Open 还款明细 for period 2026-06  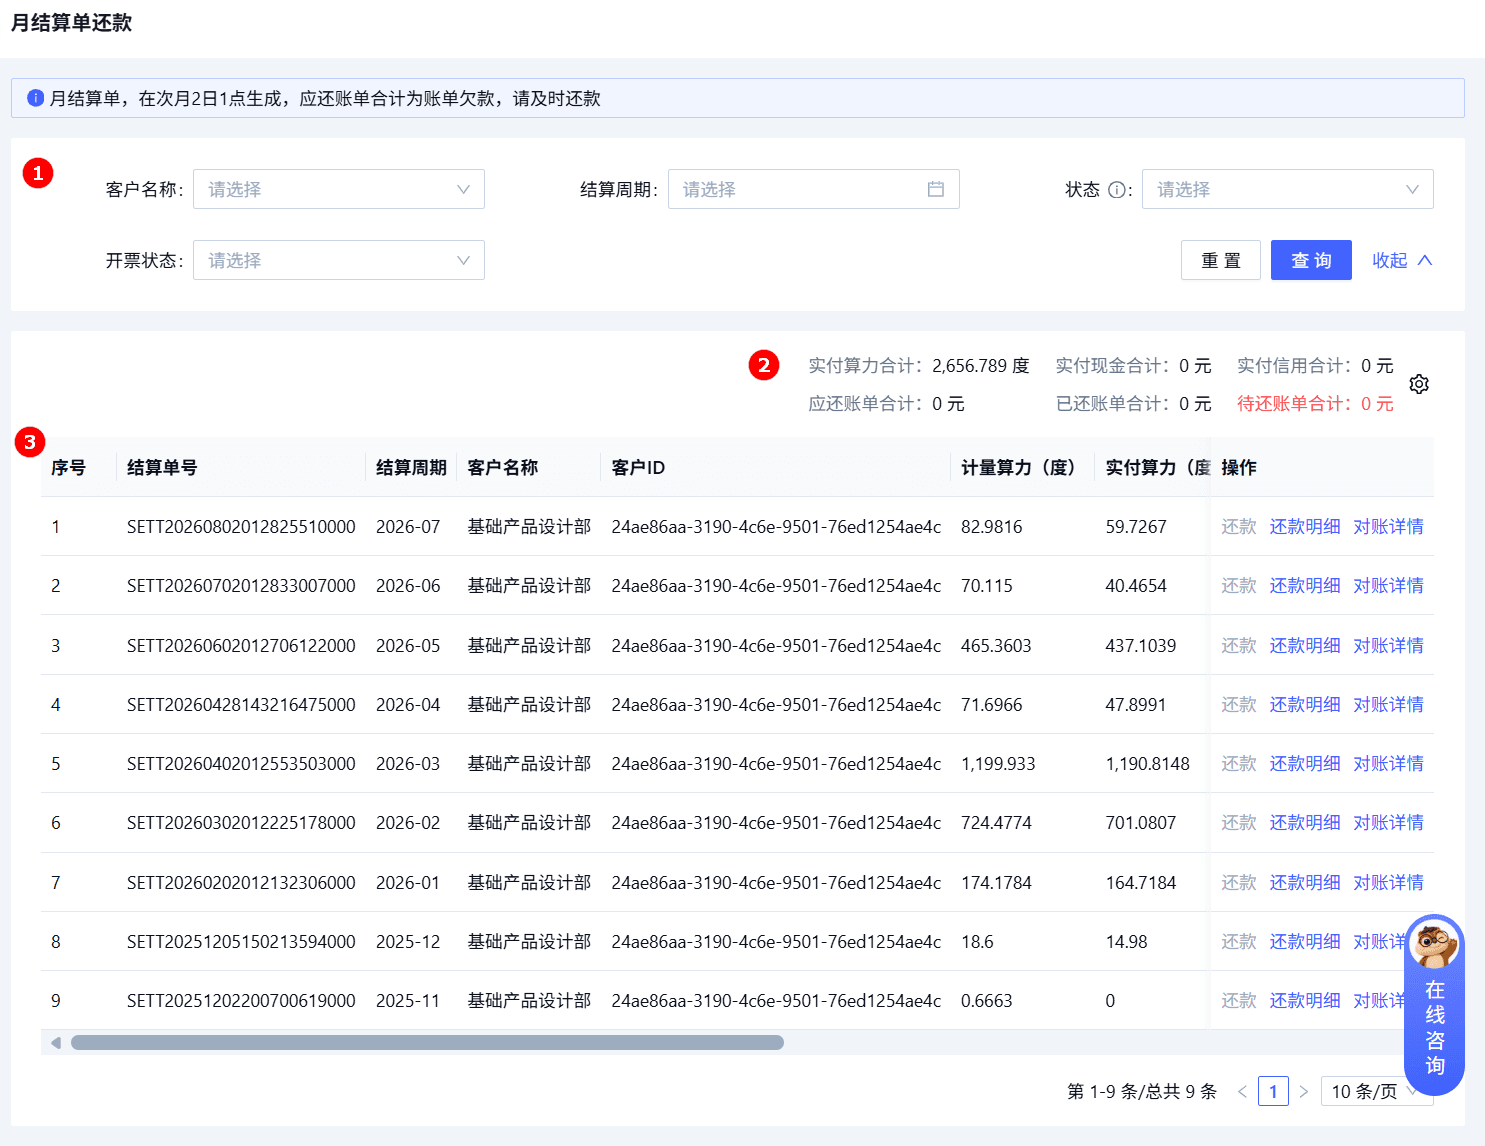click(x=1305, y=586)
